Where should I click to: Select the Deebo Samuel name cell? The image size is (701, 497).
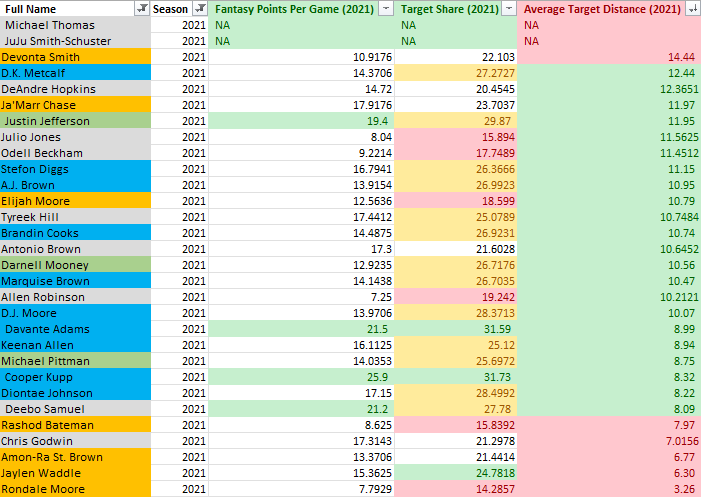tap(75, 409)
